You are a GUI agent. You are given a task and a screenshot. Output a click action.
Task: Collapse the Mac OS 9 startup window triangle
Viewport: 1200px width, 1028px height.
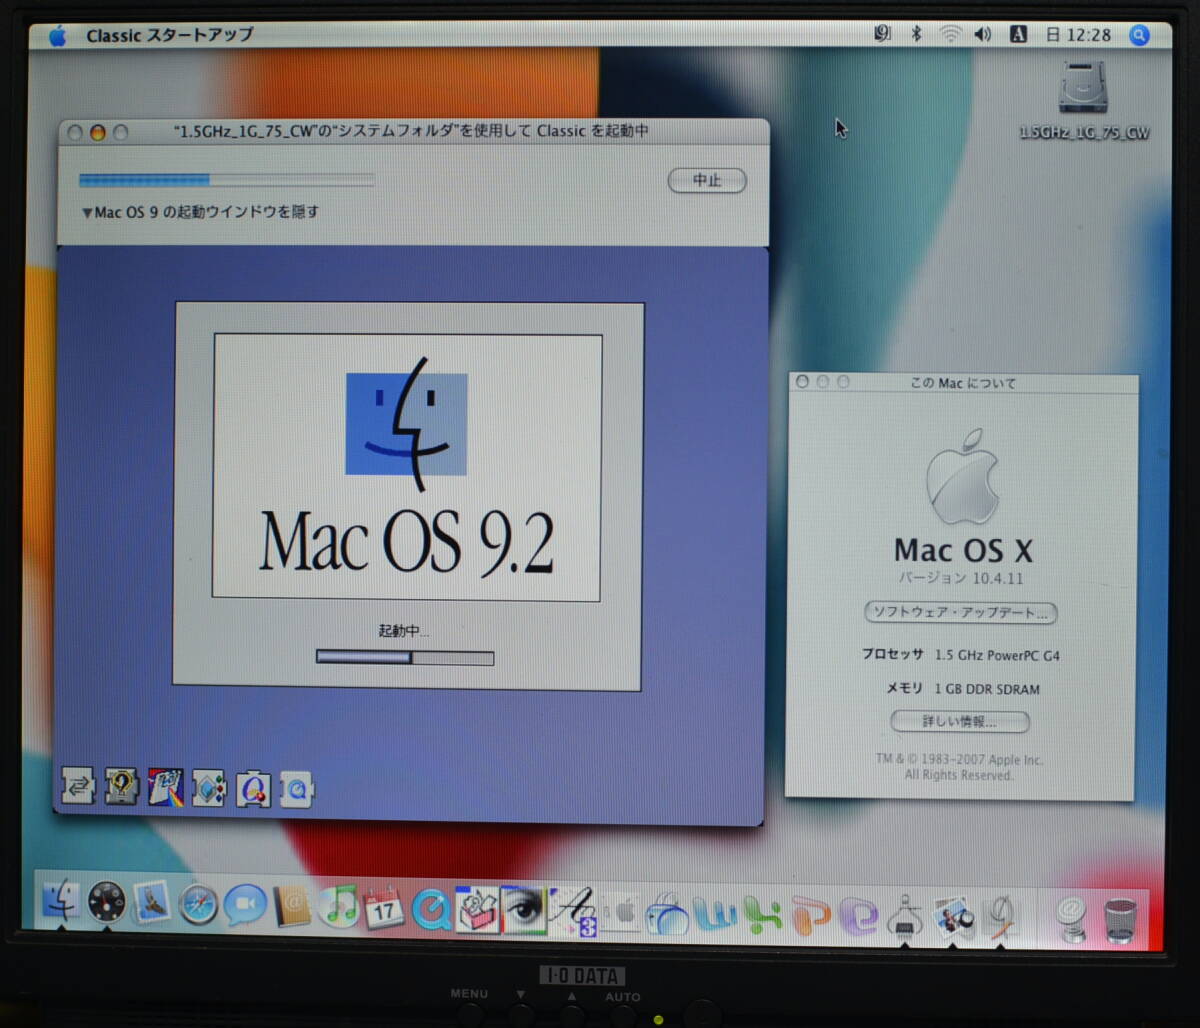pyautogui.click(x=87, y=212)
